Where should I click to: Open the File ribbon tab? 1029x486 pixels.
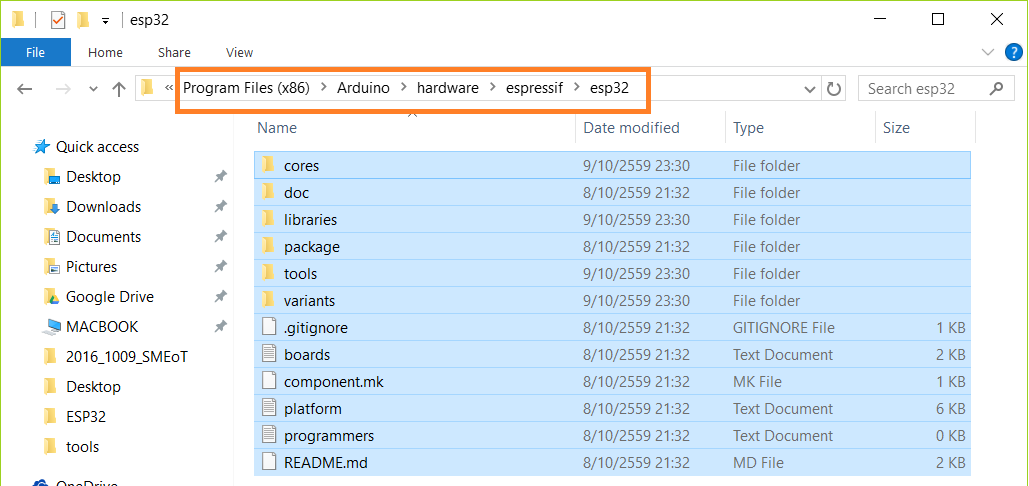click(35, 52)
